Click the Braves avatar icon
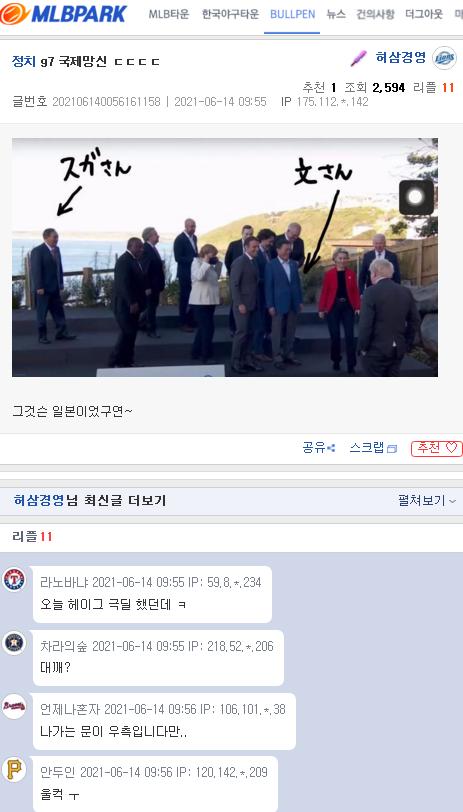 point(14,706)
